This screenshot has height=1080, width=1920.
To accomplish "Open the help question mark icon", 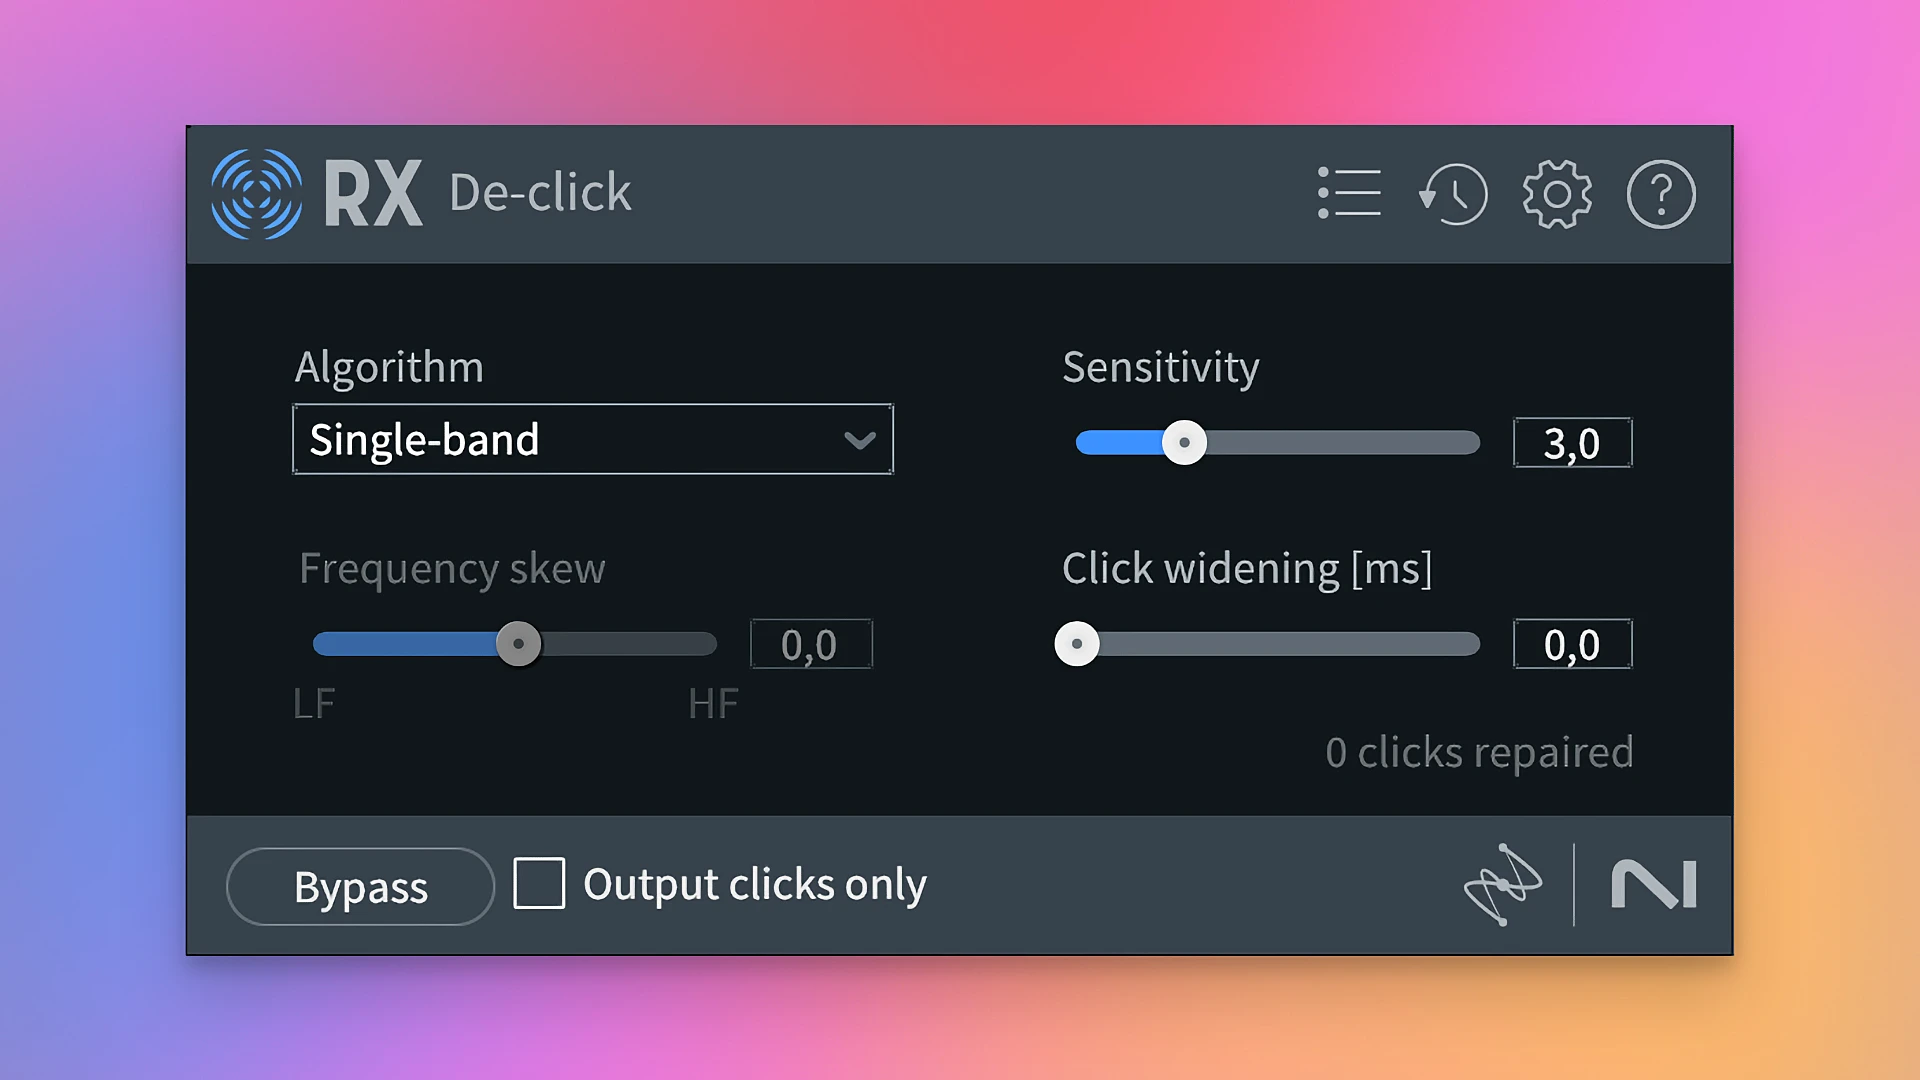I will pyautogui.click(x=1661, y=194).
